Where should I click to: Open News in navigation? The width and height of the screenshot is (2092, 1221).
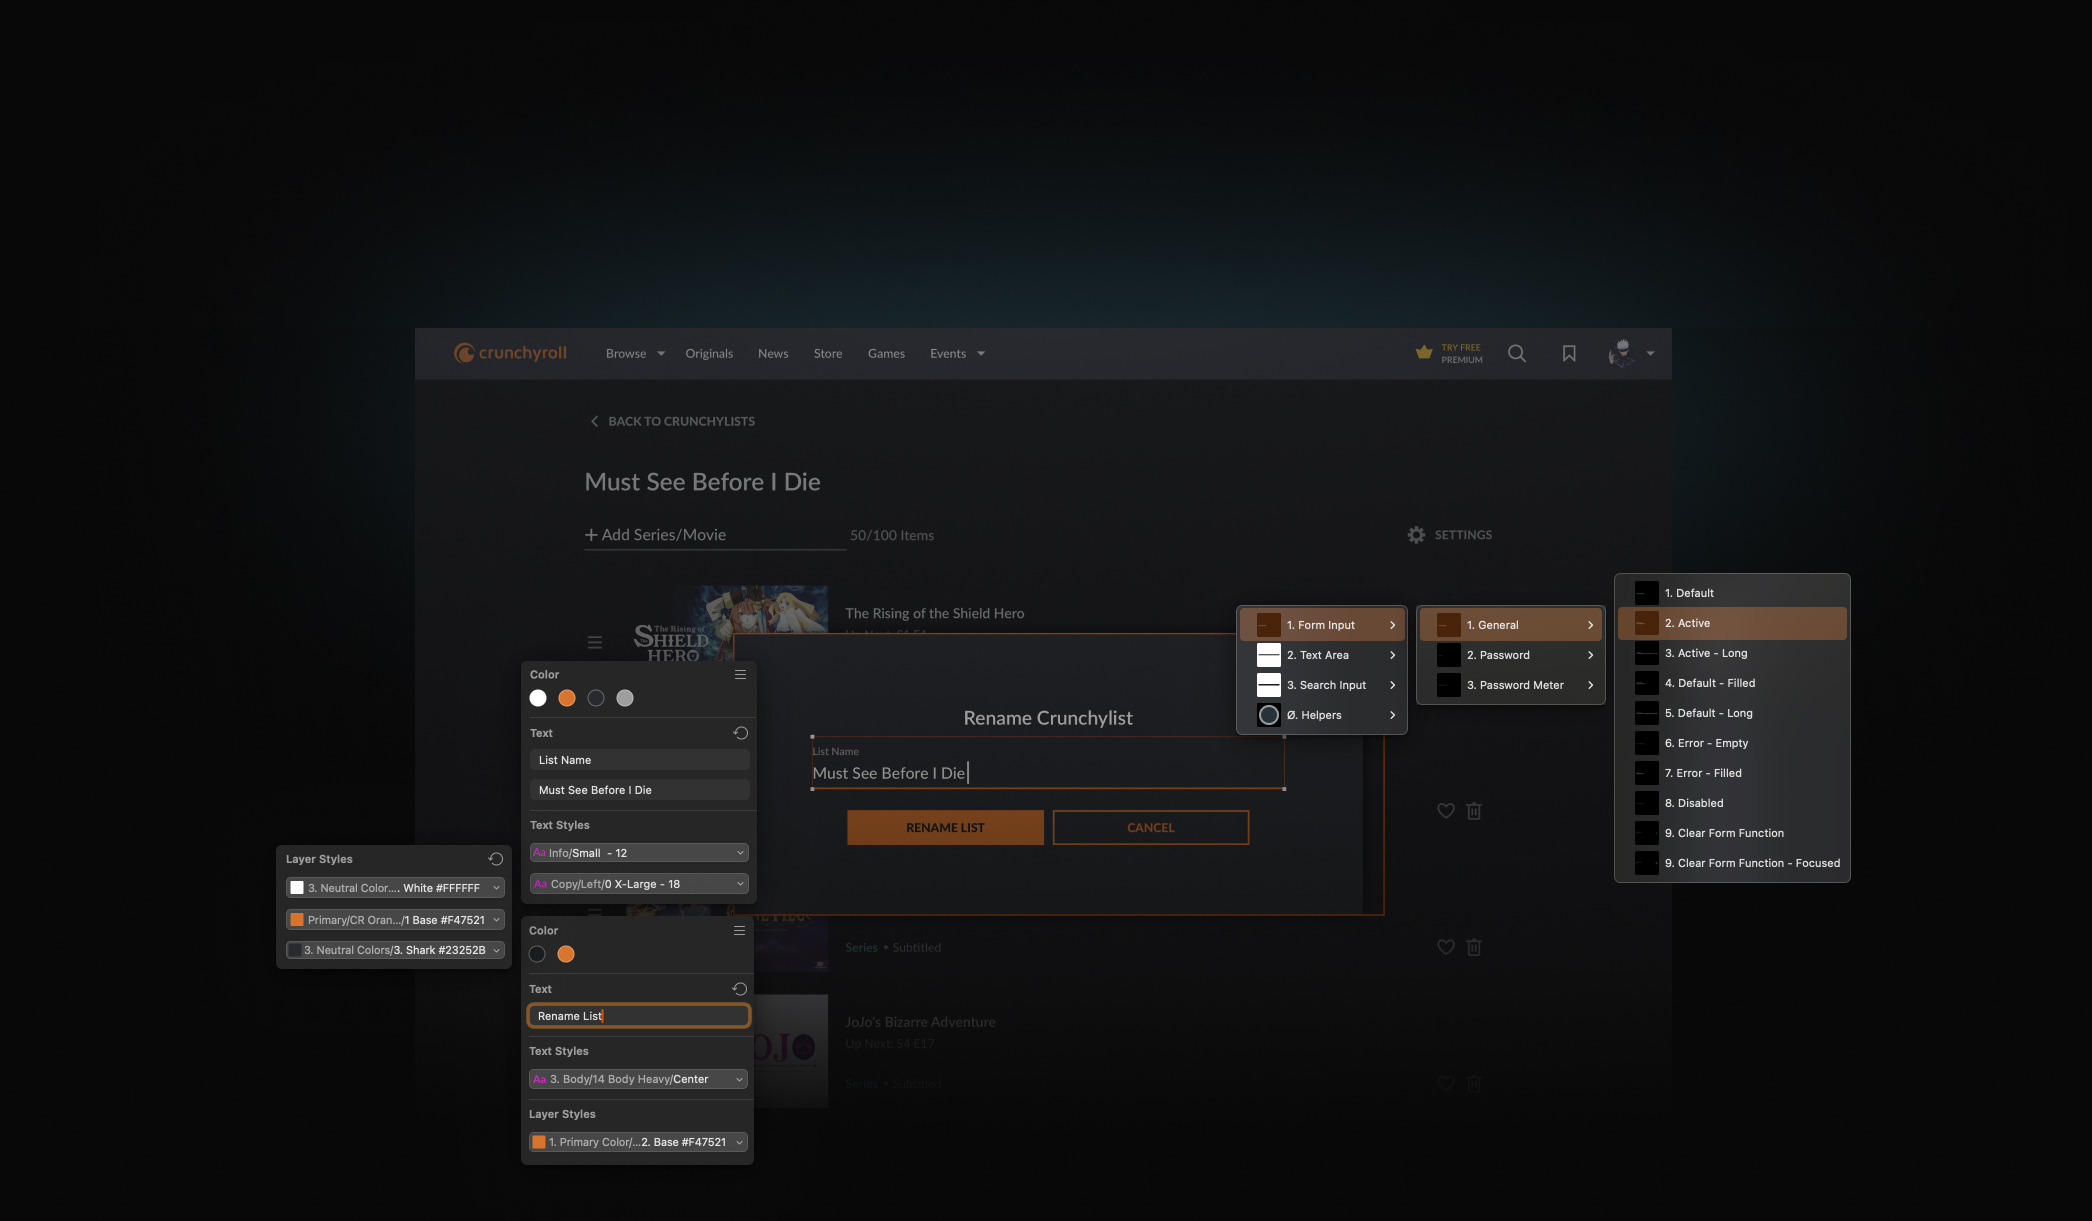773,354
